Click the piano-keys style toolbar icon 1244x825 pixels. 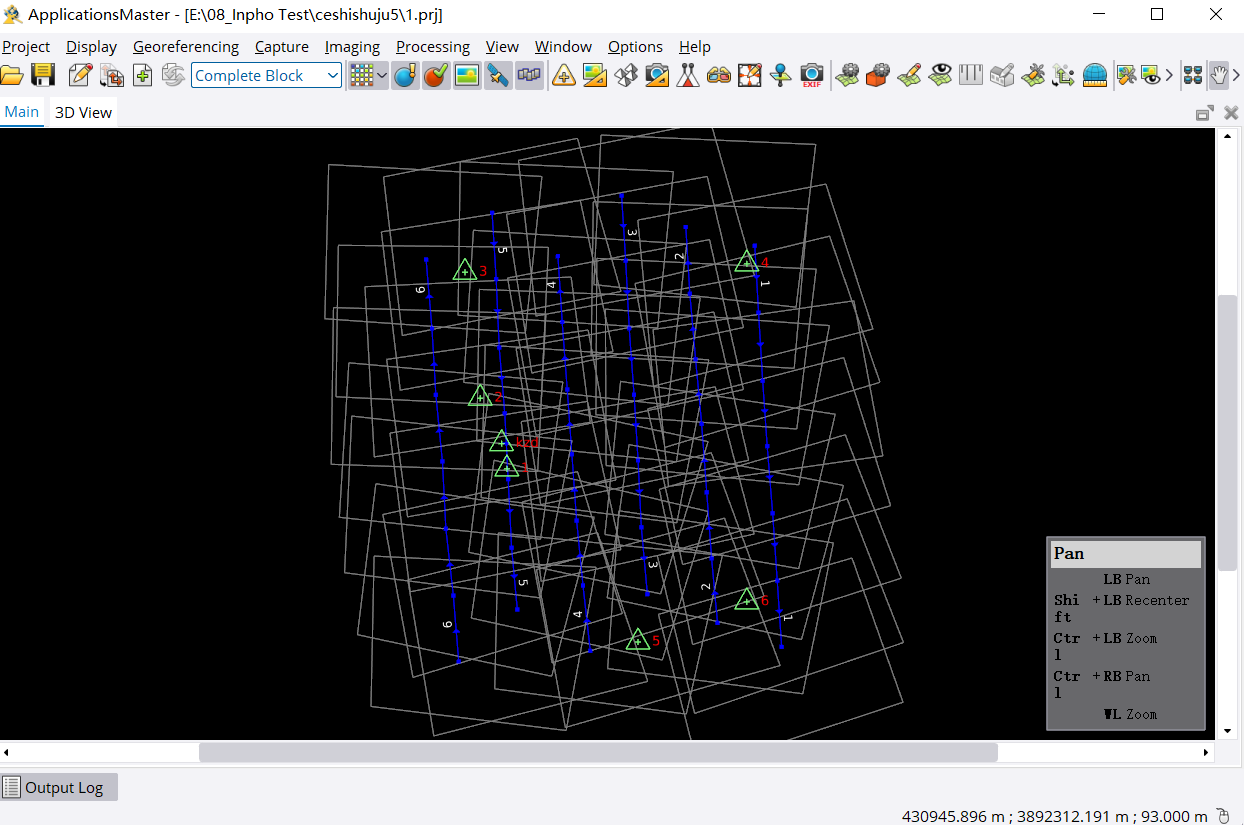coord(970,75)
